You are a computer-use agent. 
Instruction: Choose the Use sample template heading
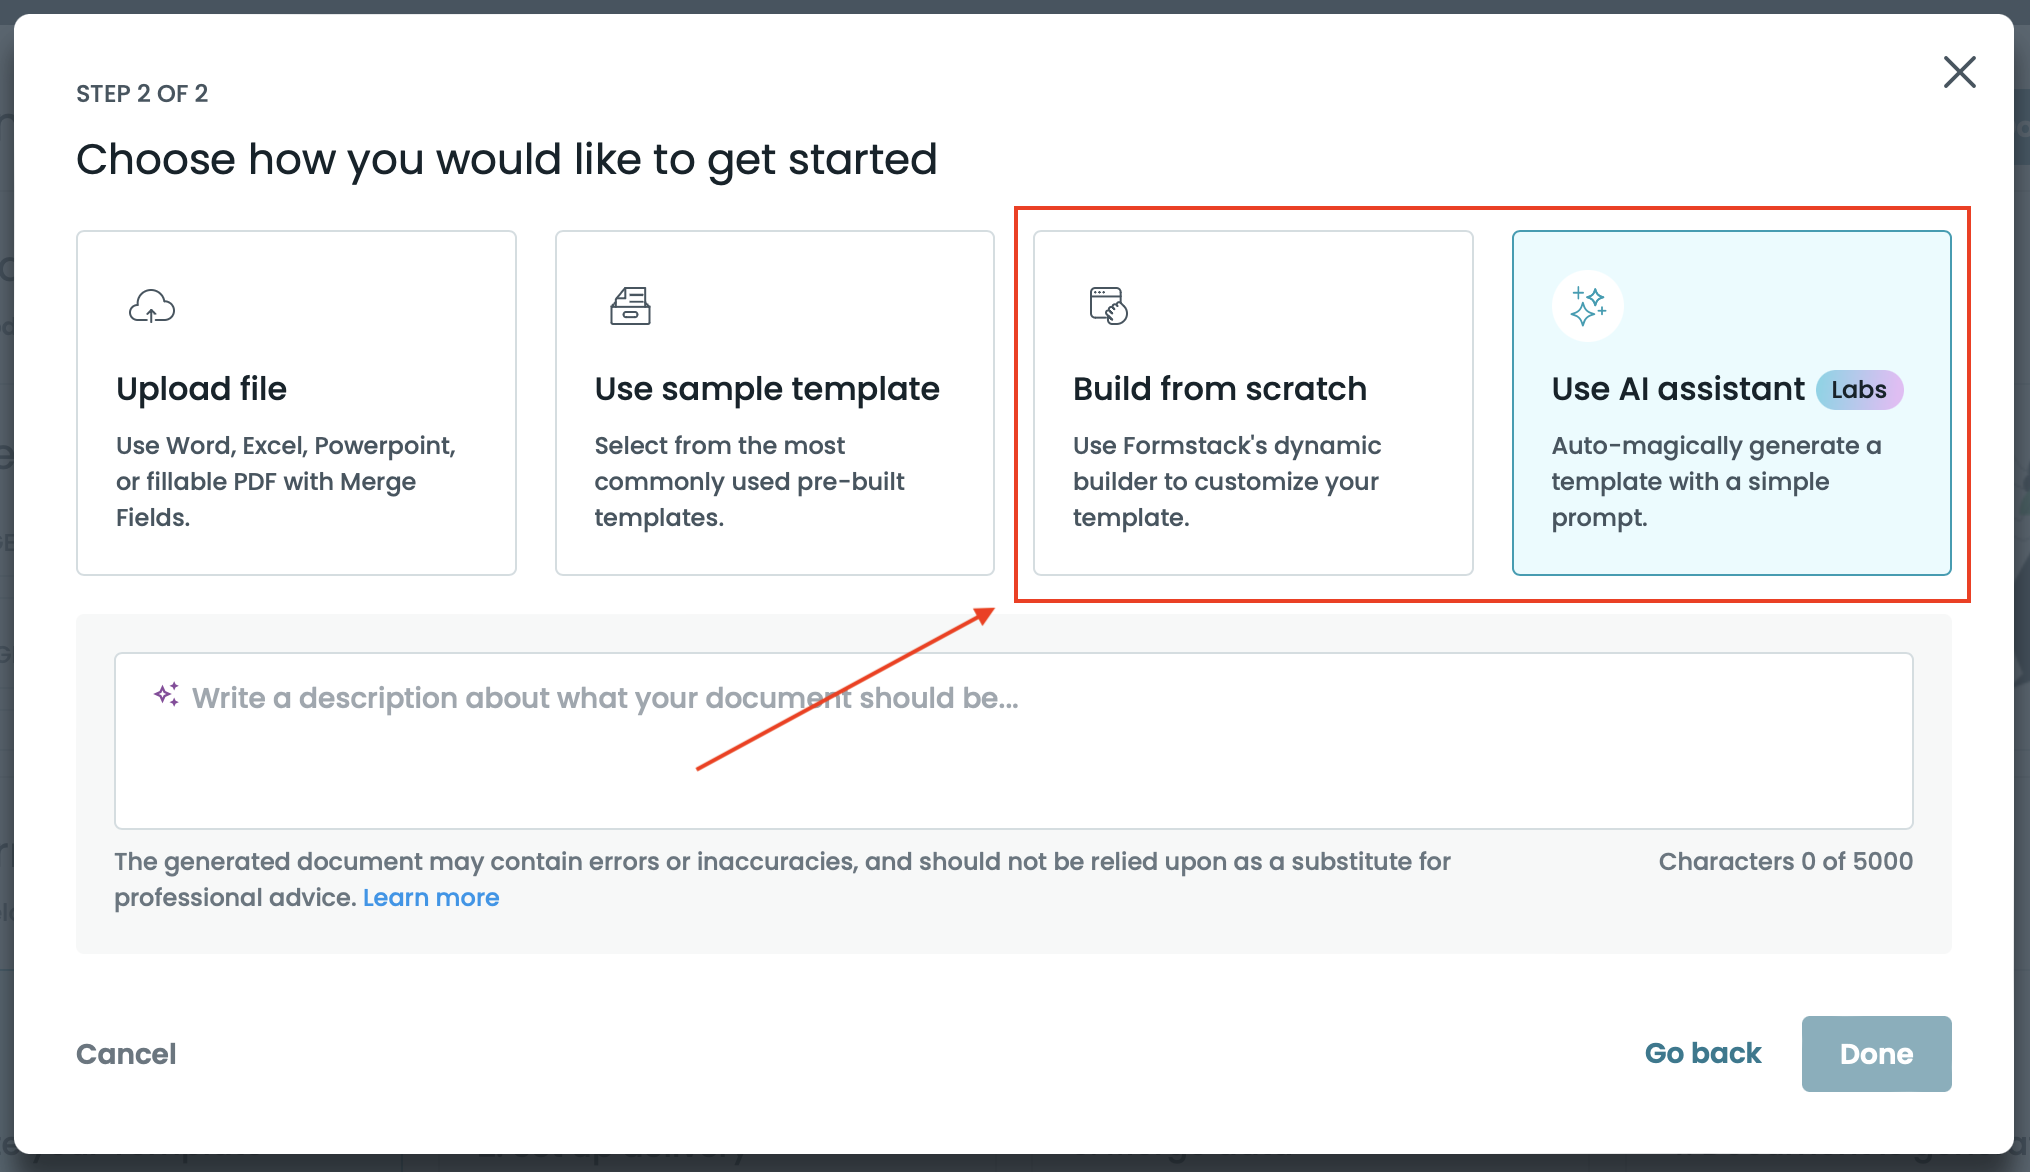766,389
